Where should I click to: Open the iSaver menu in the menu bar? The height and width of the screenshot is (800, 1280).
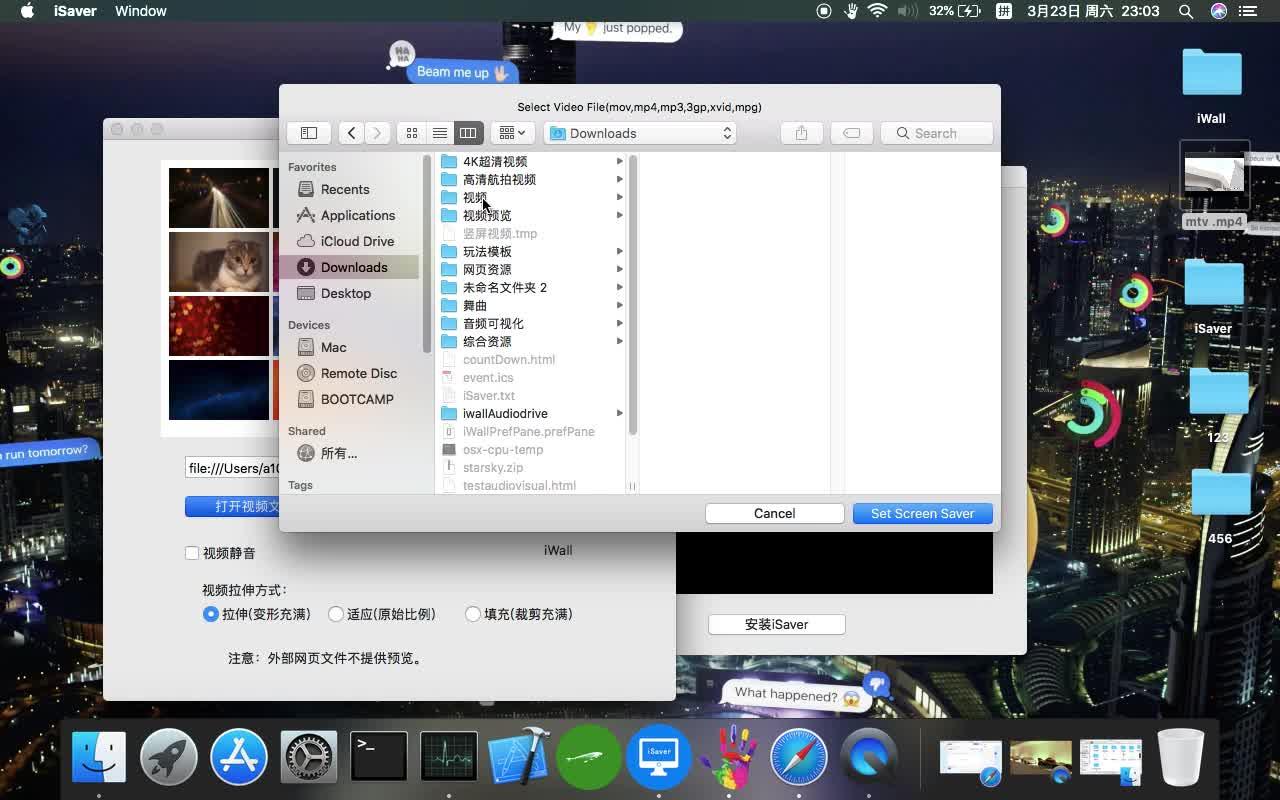76,11
